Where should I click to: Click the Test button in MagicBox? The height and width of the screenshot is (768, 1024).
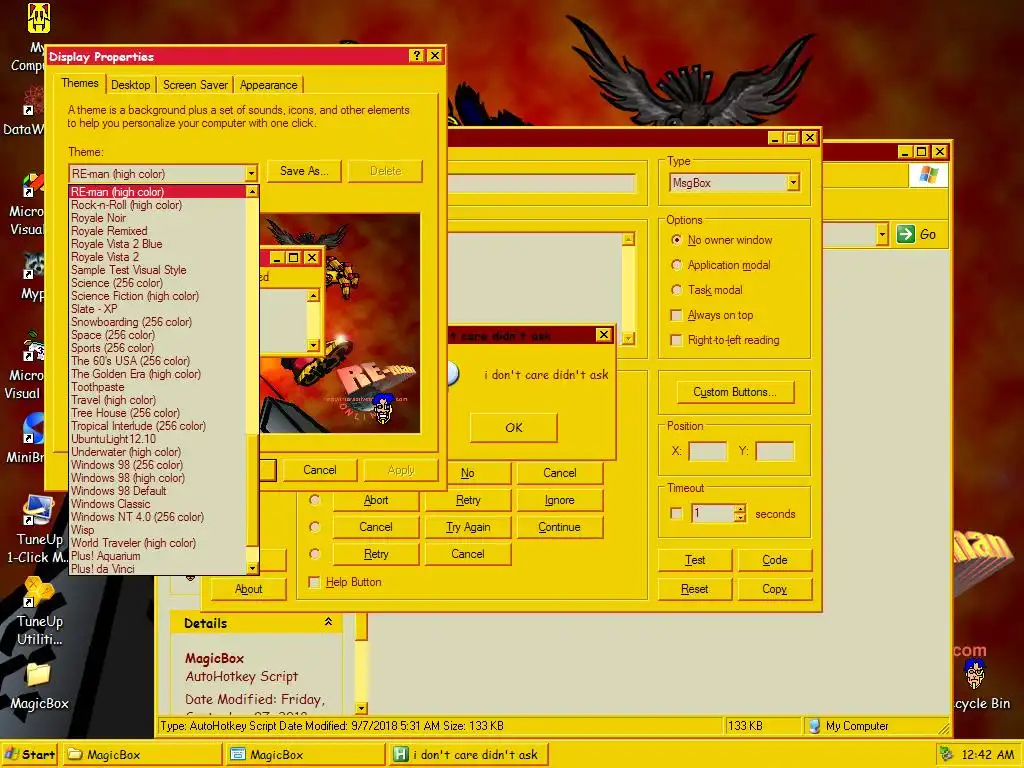[695, 560]
